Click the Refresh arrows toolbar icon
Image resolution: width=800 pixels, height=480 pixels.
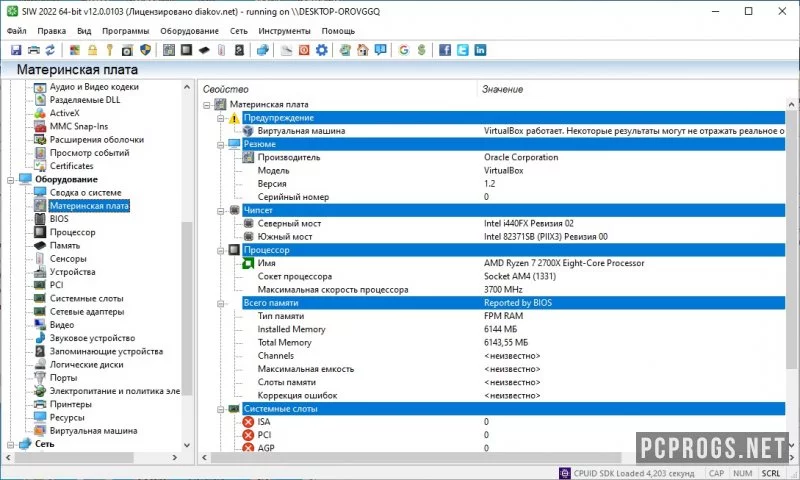coord(50,50)
